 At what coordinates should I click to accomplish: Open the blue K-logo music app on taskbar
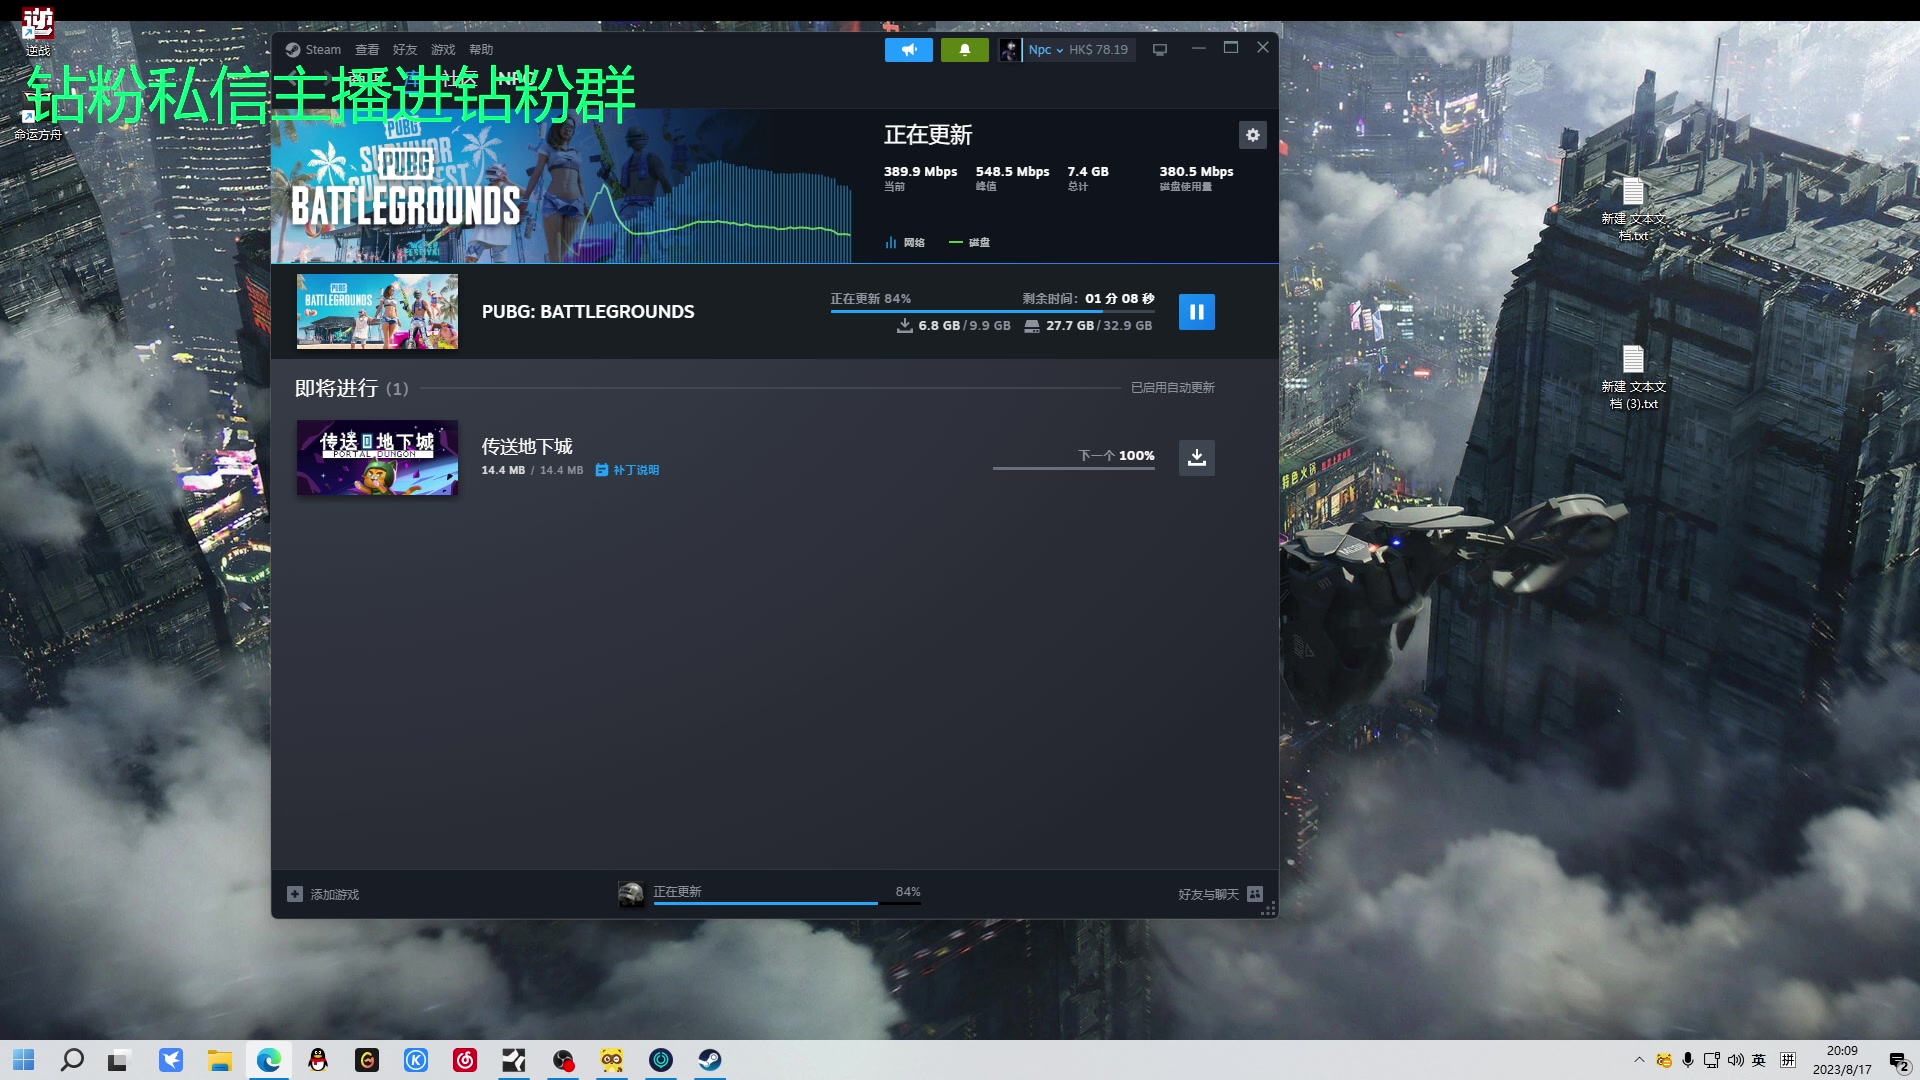(x=416, y=1060)
